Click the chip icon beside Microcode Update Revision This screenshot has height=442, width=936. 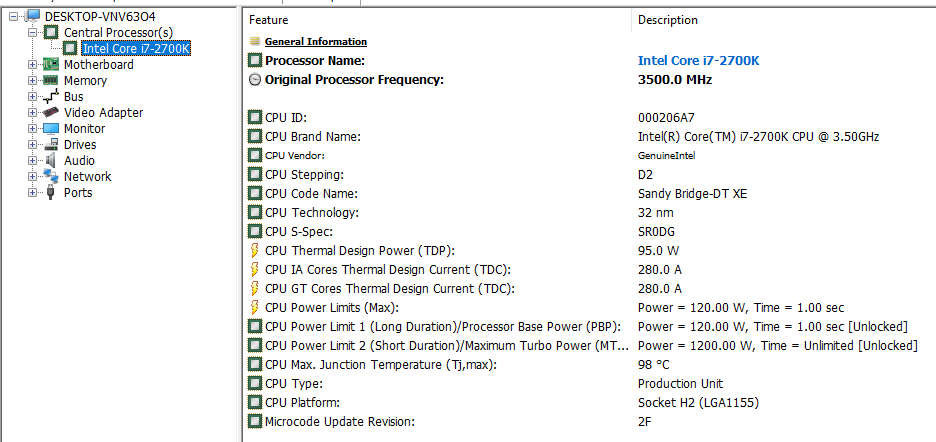pos(255,422)
